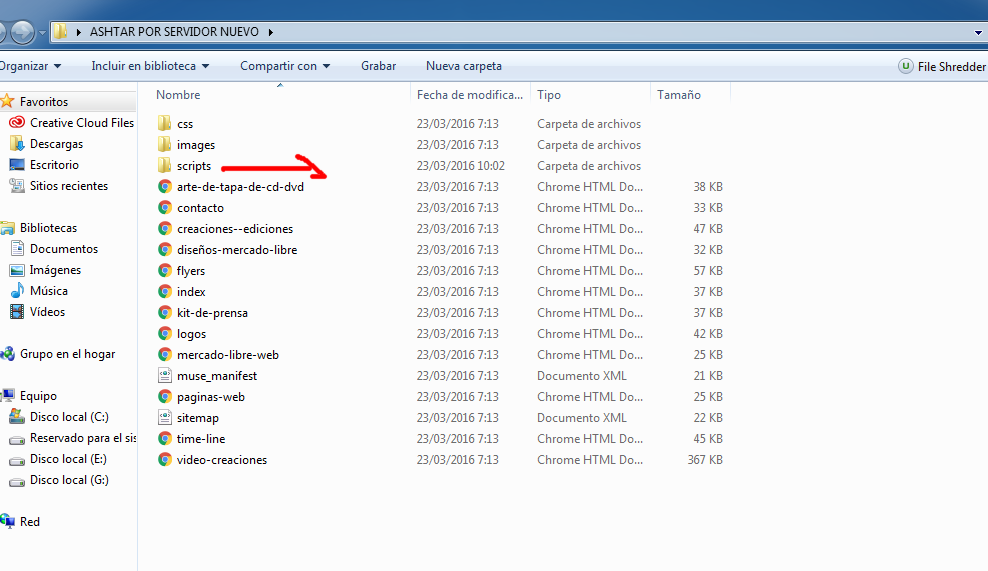This screenshot has width=988, height=571.
Task: Click breadcrumb arrow before ASHTAR POR SERVIDOR NUEVO
Action: pyautogui.click(x=79, y=32)
